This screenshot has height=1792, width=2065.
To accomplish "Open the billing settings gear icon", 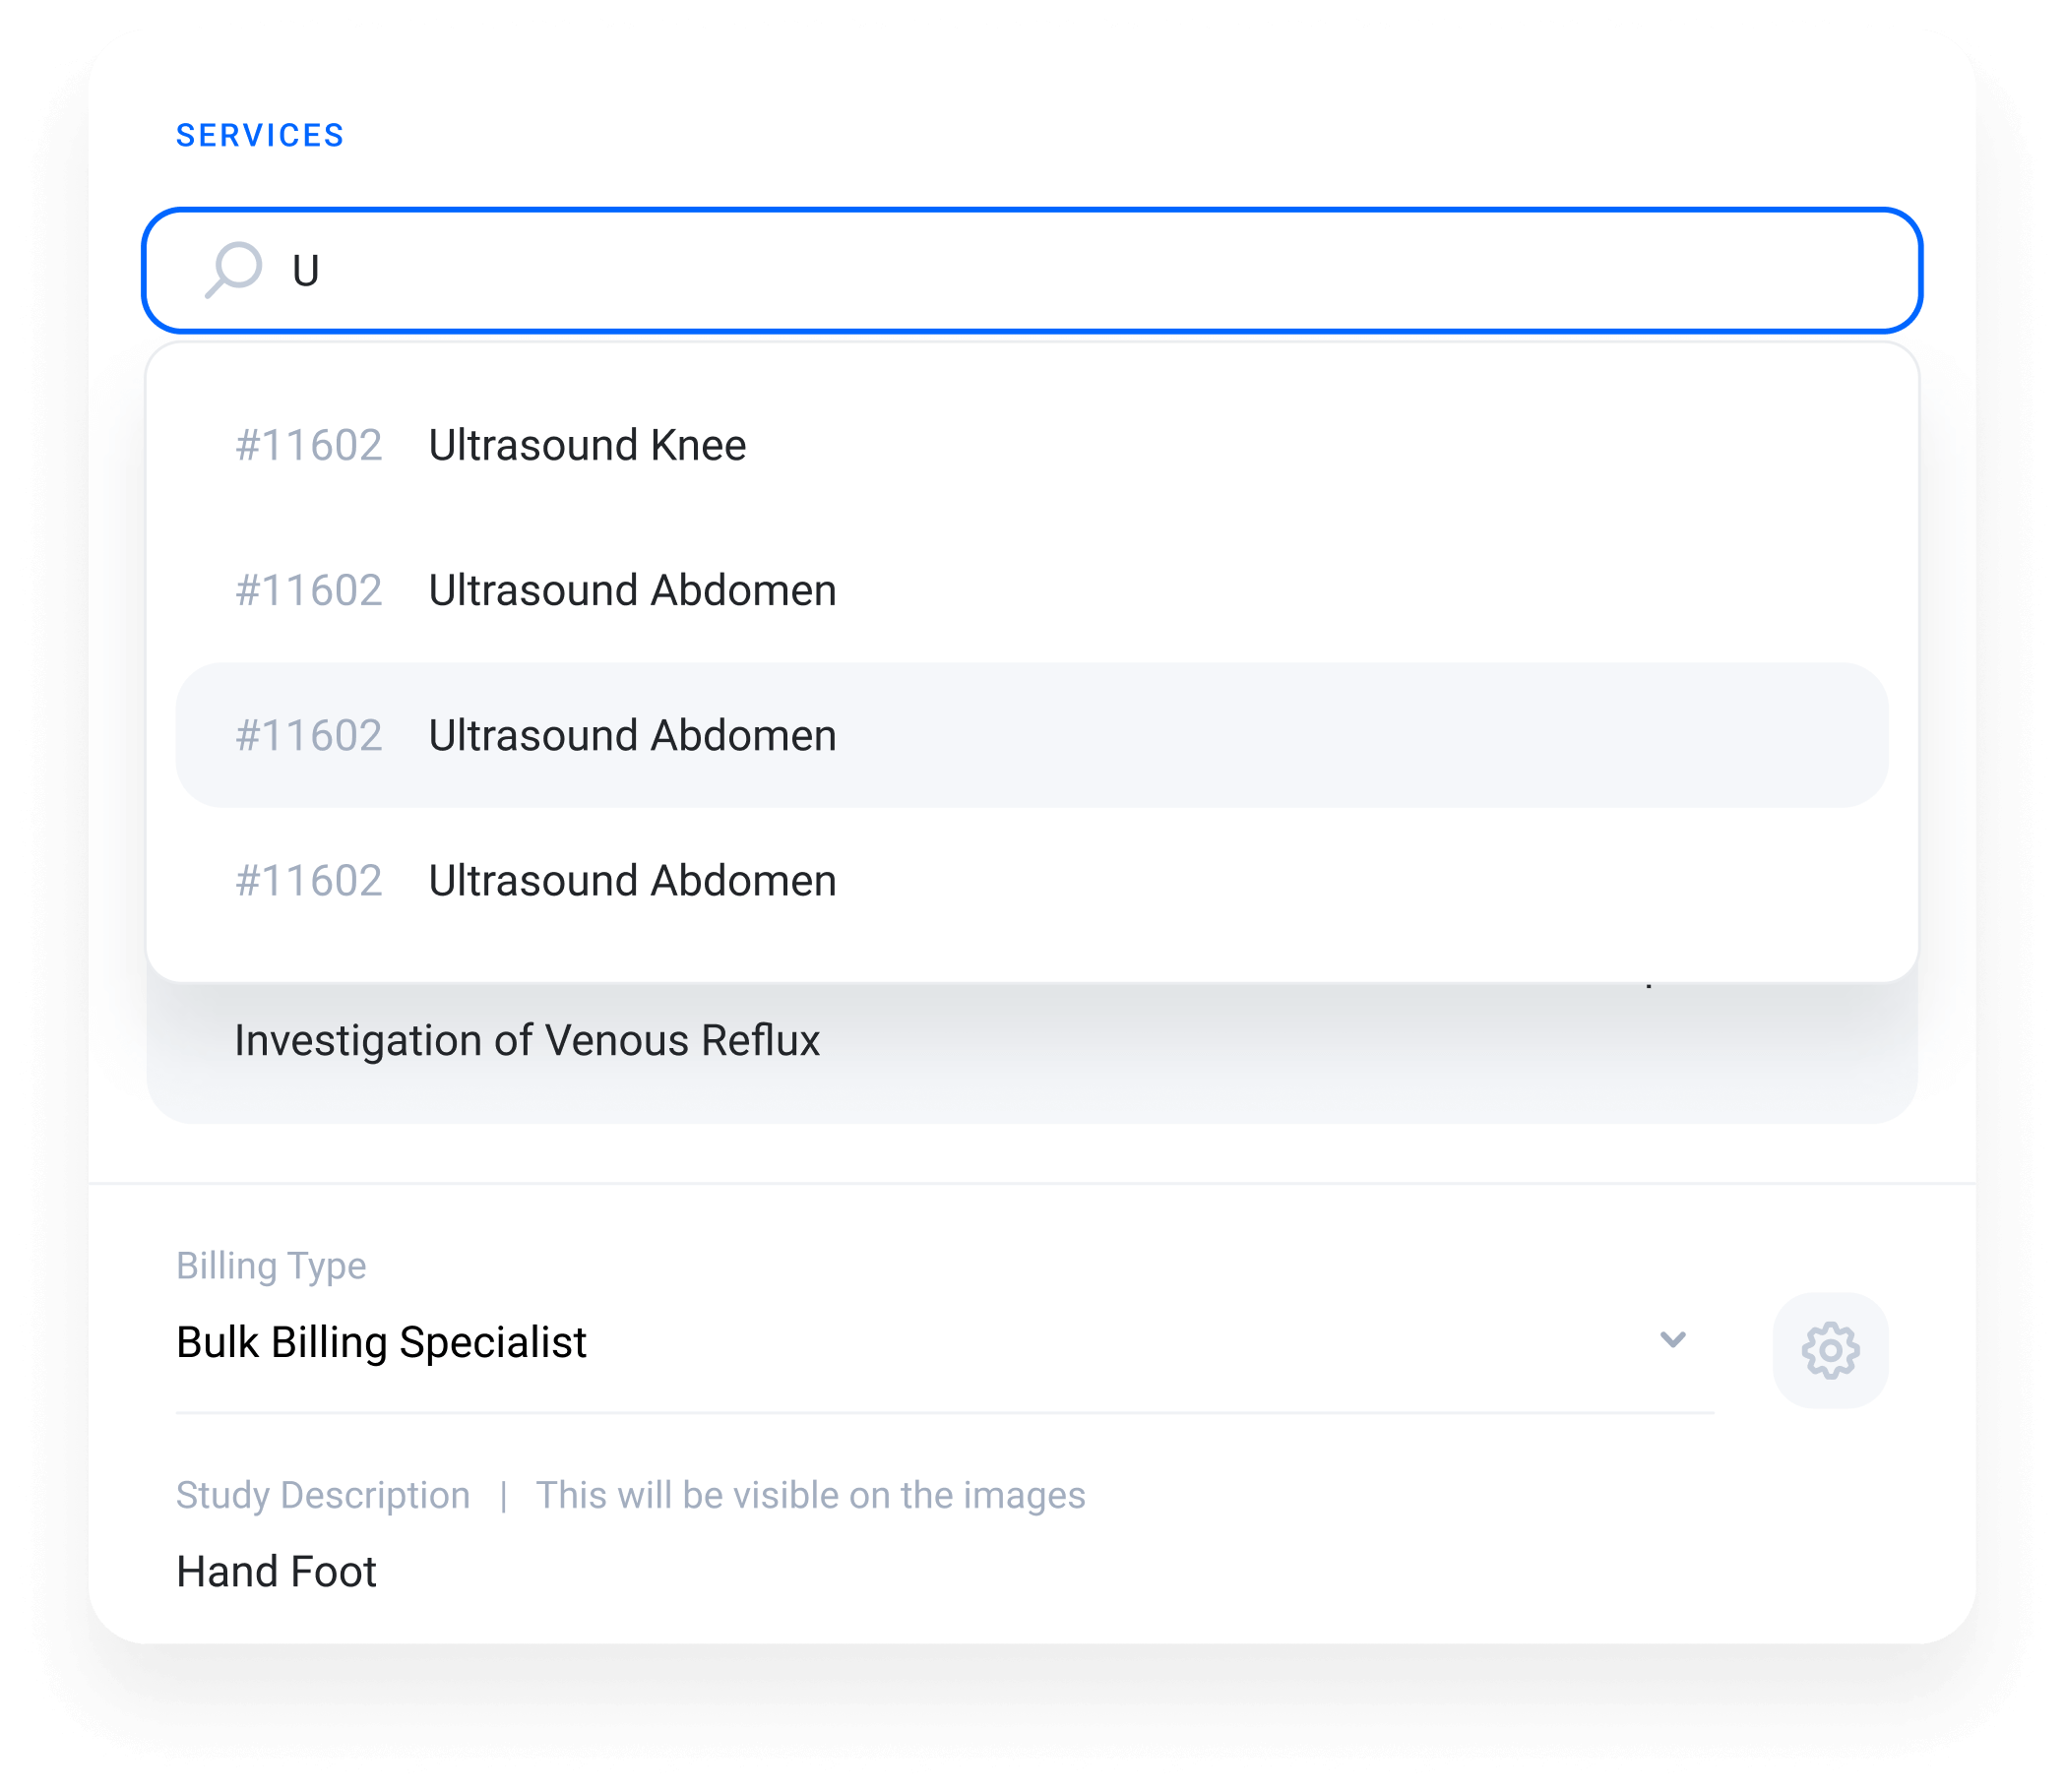I will coord(1829,1352).
